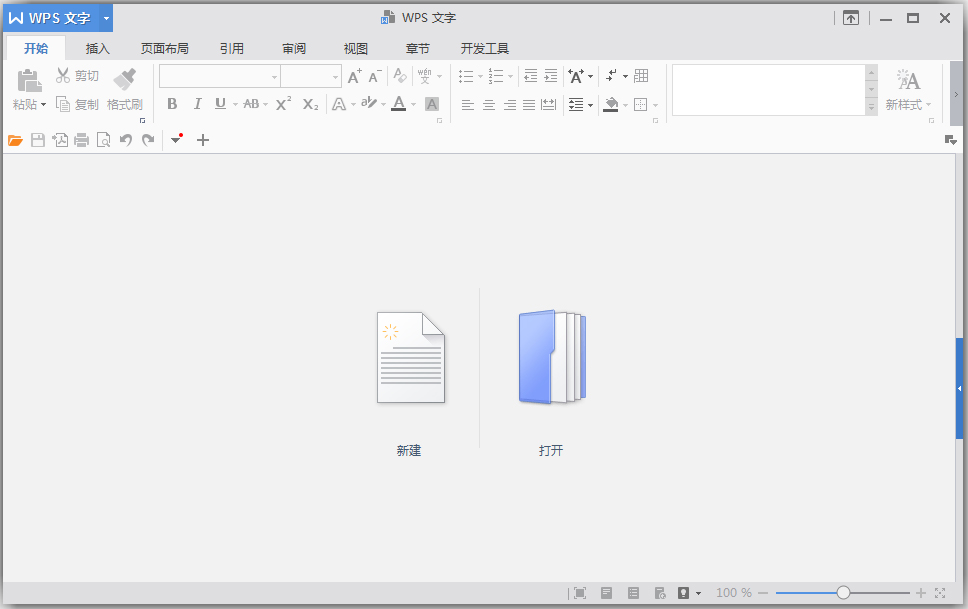Open the WPS 文字 application menu arrow
The width and height of the screenshot is (968, 609).
point(106,19)
